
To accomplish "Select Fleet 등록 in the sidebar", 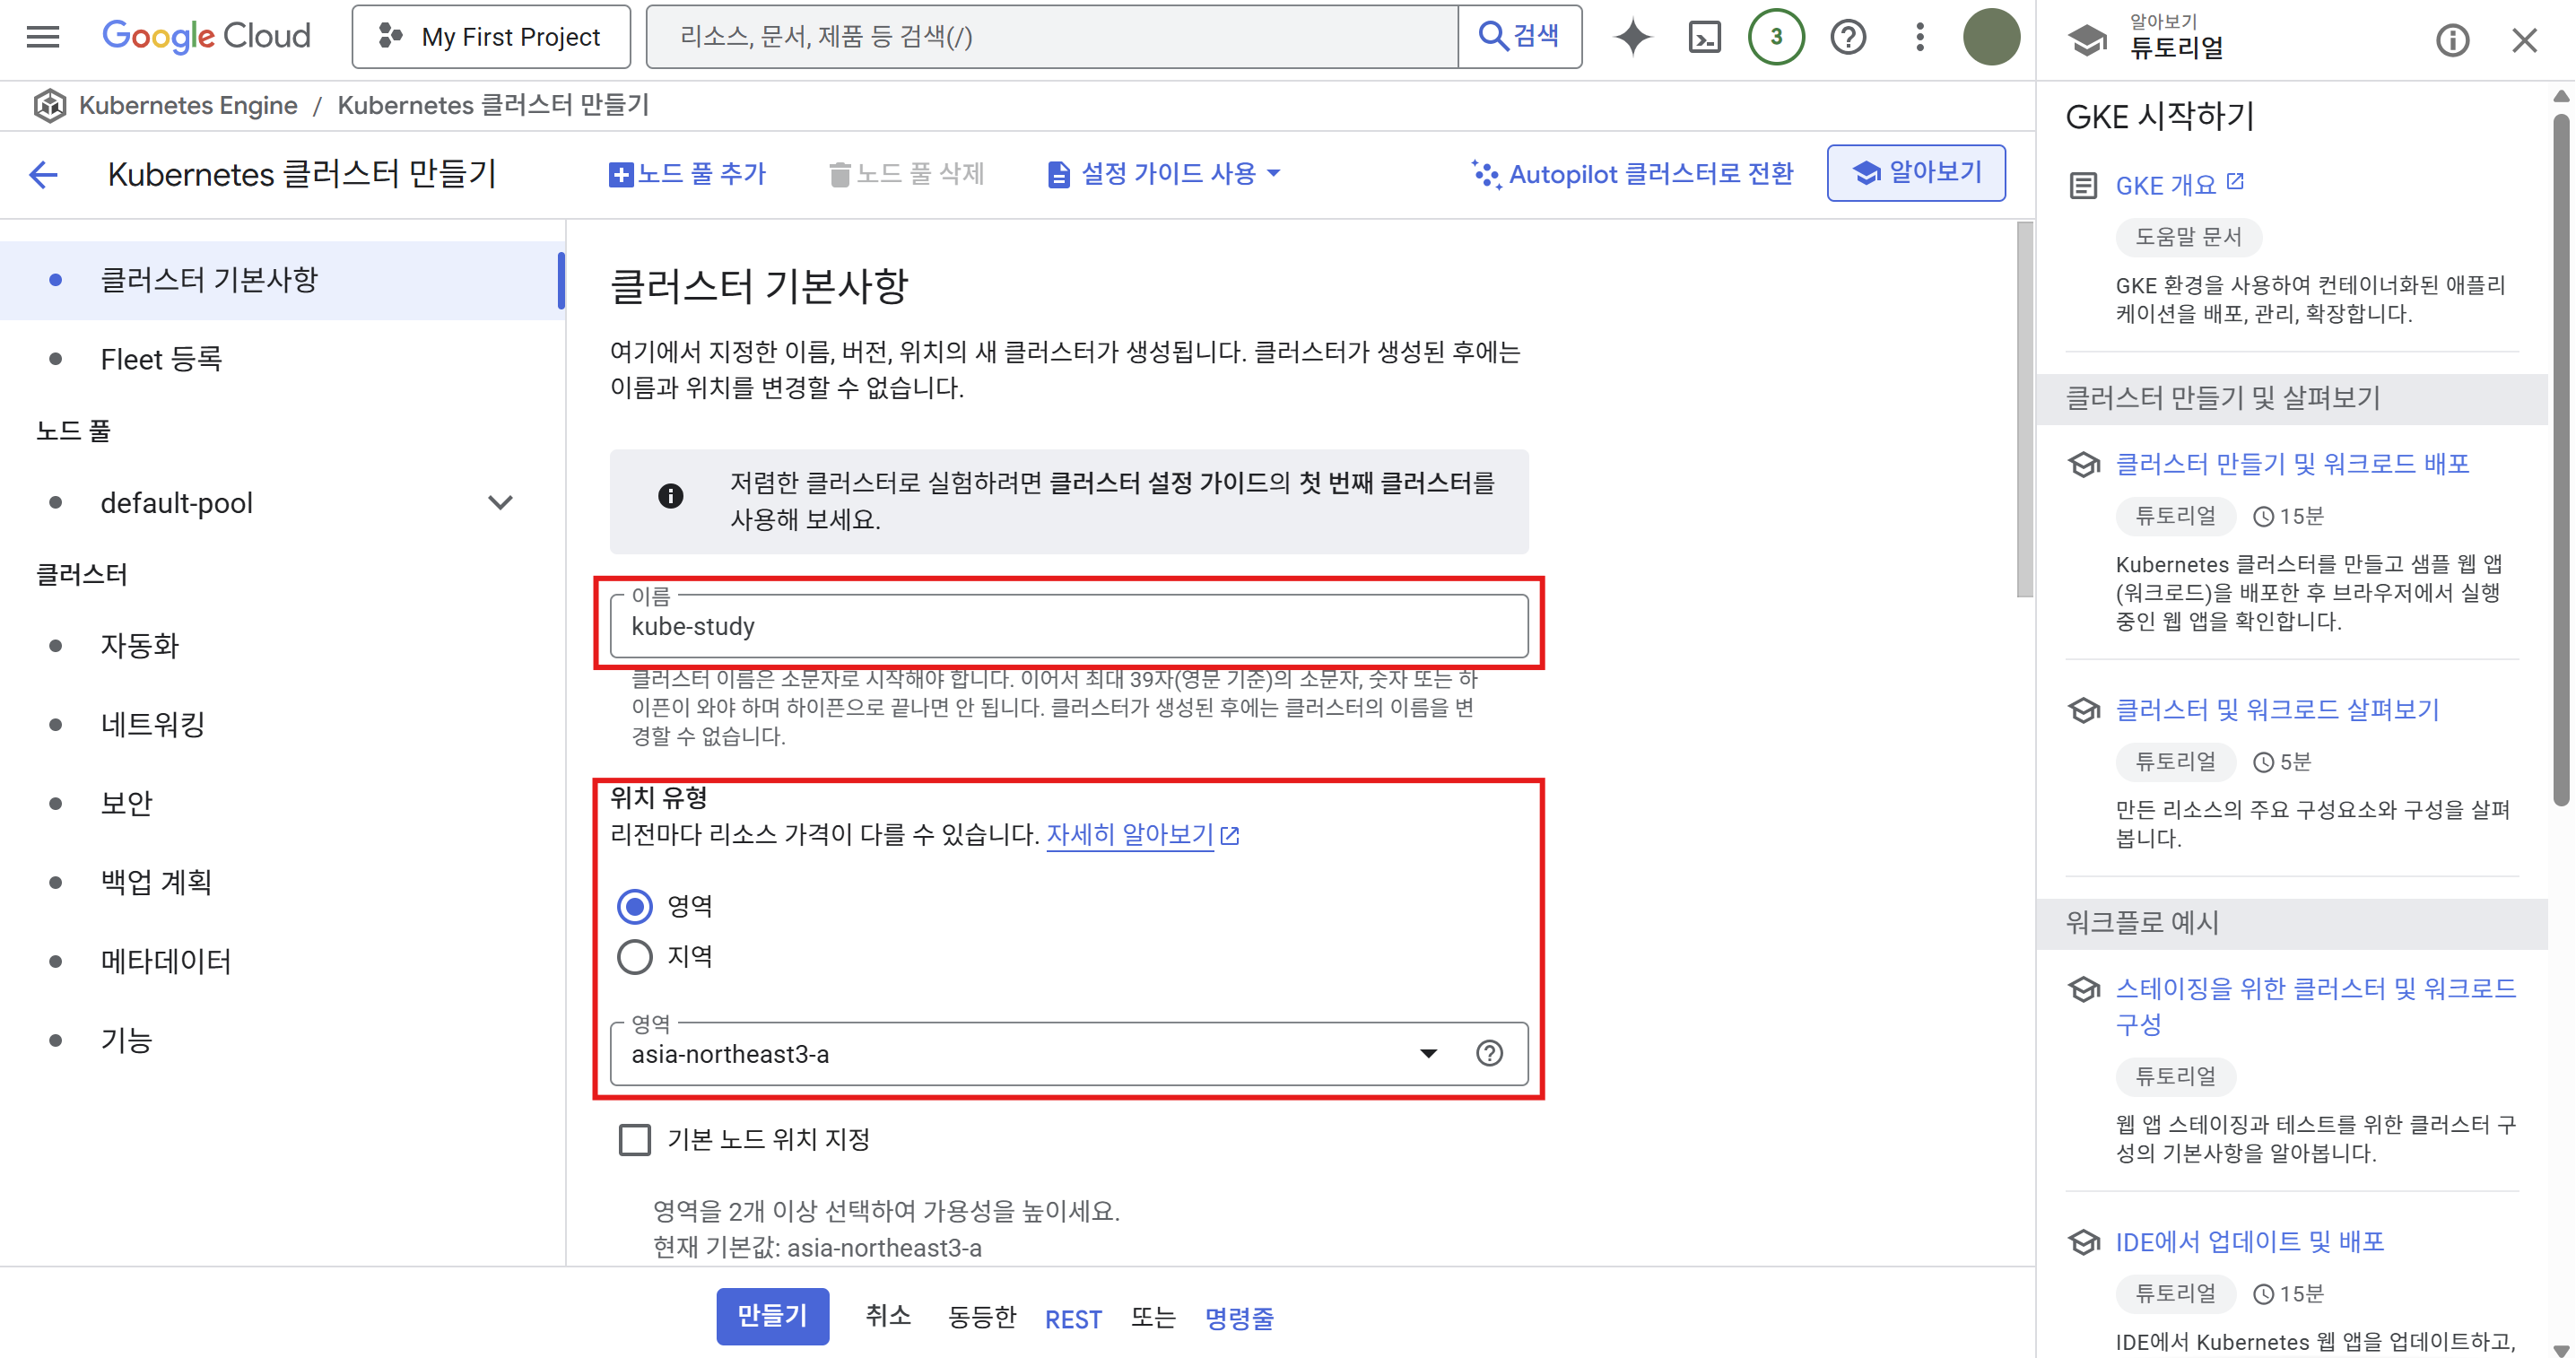I will (161, 359).
